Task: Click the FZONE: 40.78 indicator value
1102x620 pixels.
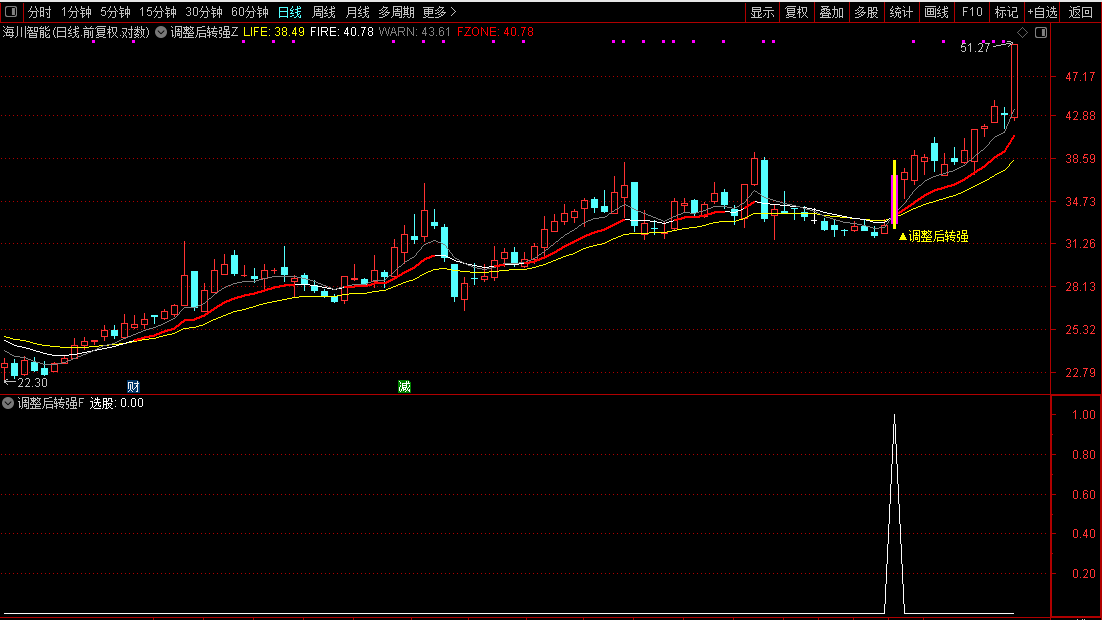Action: click(495, 32)
